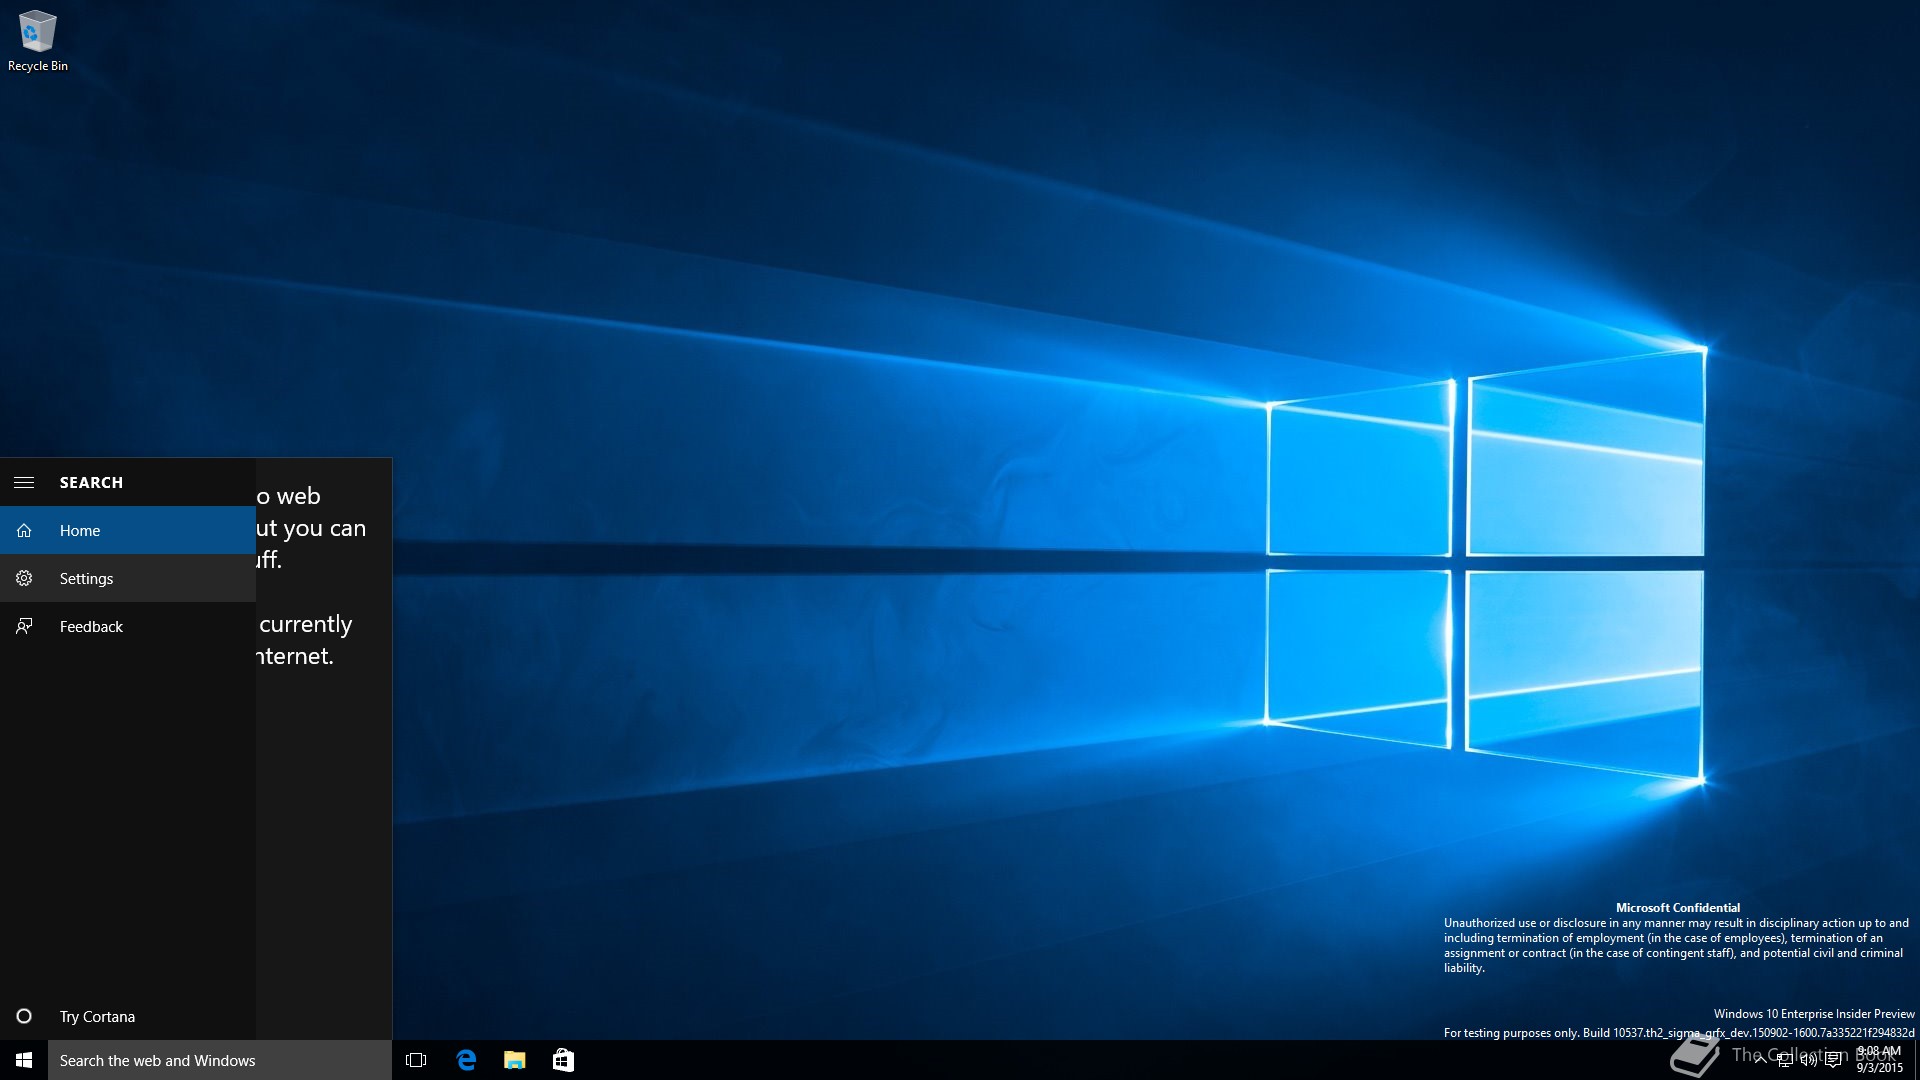Click the Search the web and Windows box

coord(220,1060)
